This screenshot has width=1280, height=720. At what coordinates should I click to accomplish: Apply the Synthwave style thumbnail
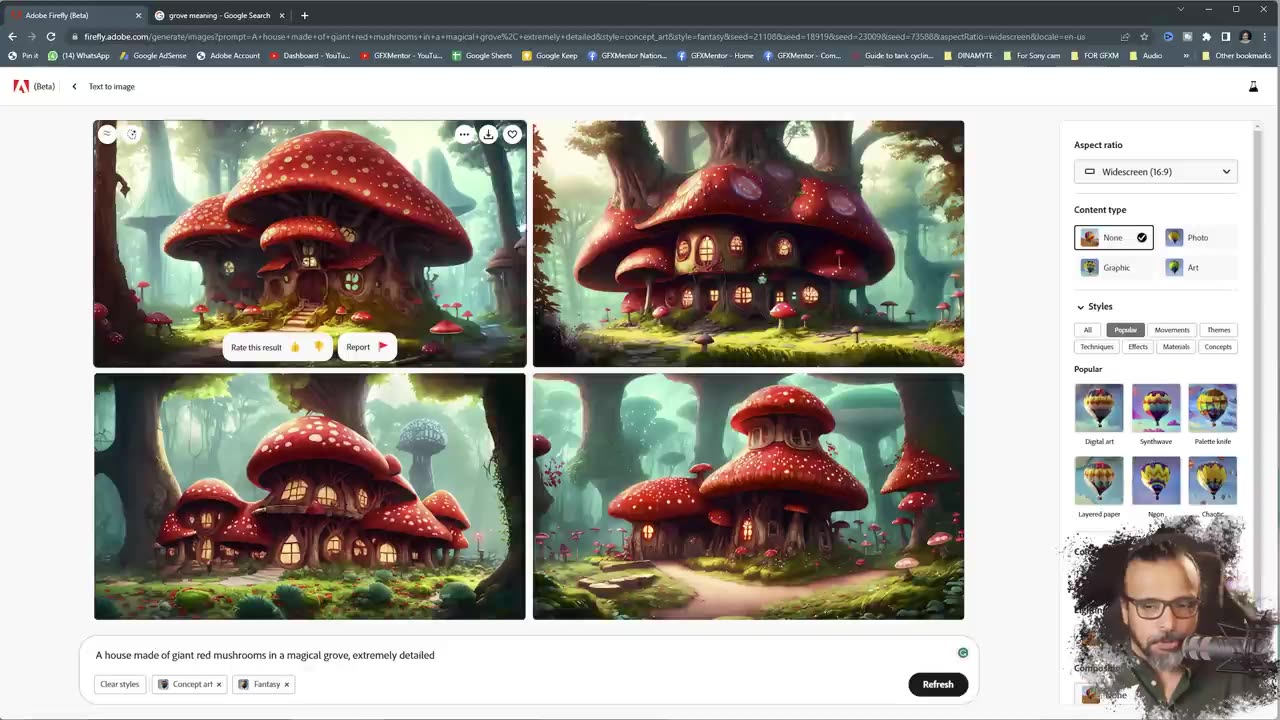[x=1156, y=408]
